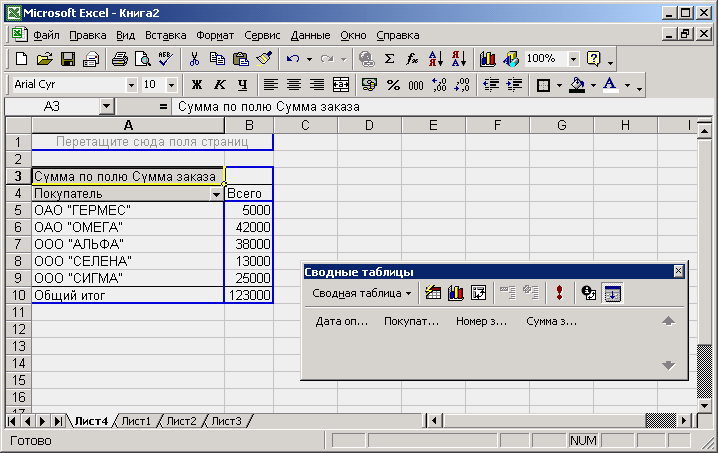Apply AutoSum sigma icon
The width and height of the screenshot is (718, 453).
click(389, 59)
